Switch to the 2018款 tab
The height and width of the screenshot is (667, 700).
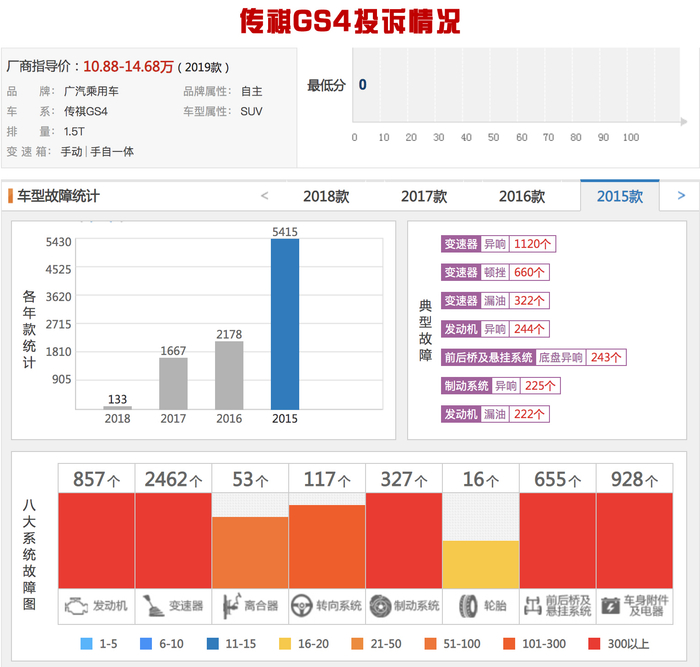pyautogui.click(x=326, y=196)
